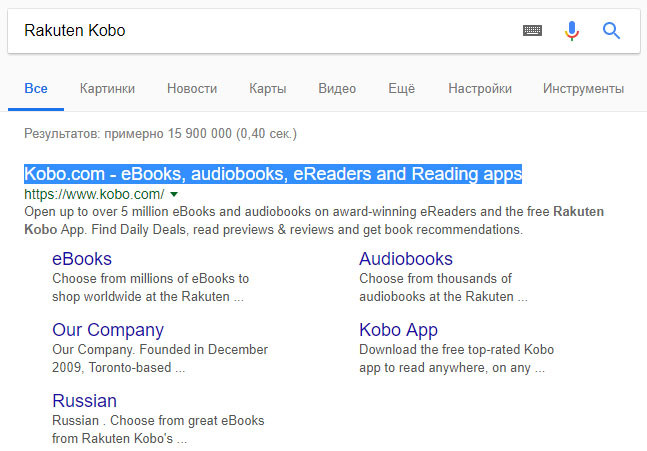
Task: Open the eBooks sitelink
Action: (81, 259)
